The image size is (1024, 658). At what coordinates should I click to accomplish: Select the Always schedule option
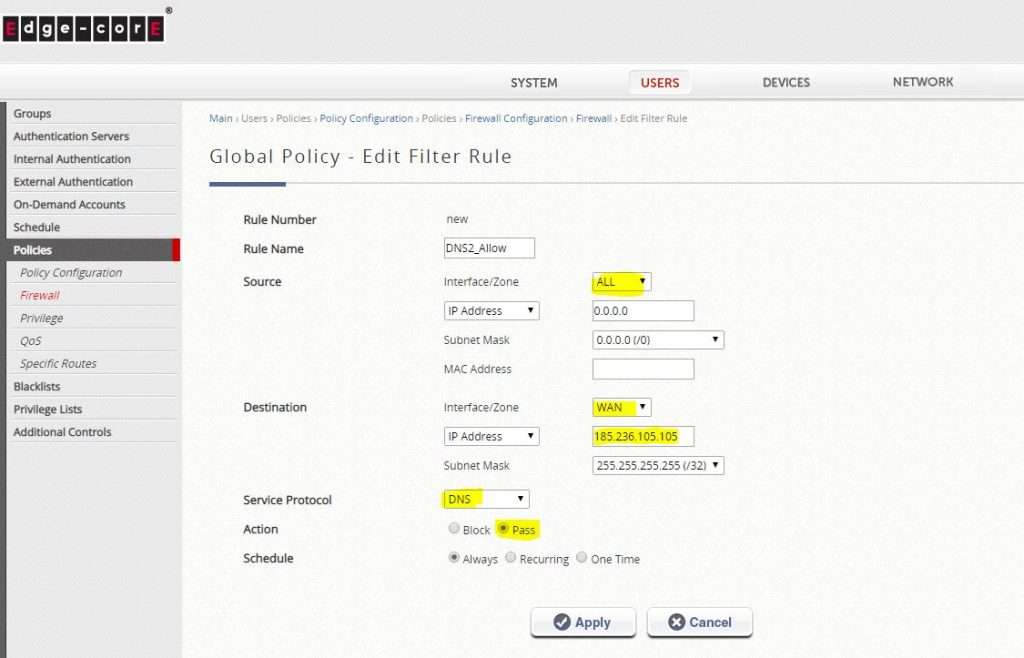(x=455, y=558)
